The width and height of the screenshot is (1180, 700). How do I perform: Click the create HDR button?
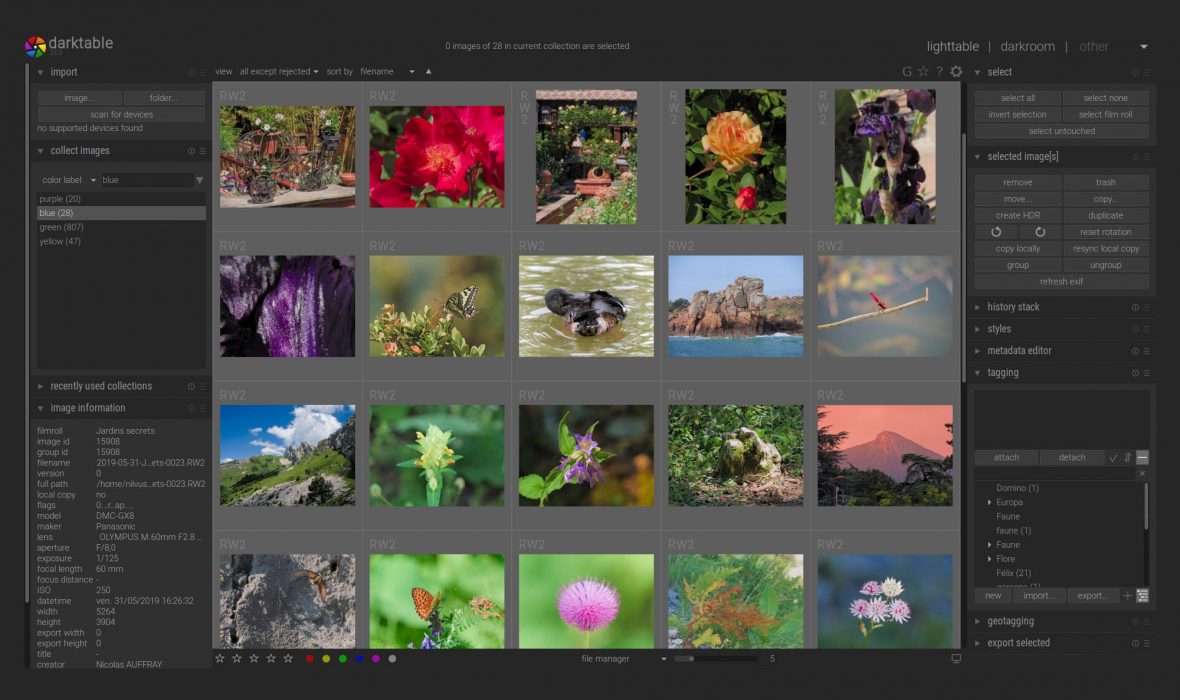[x=1017, y=216]
